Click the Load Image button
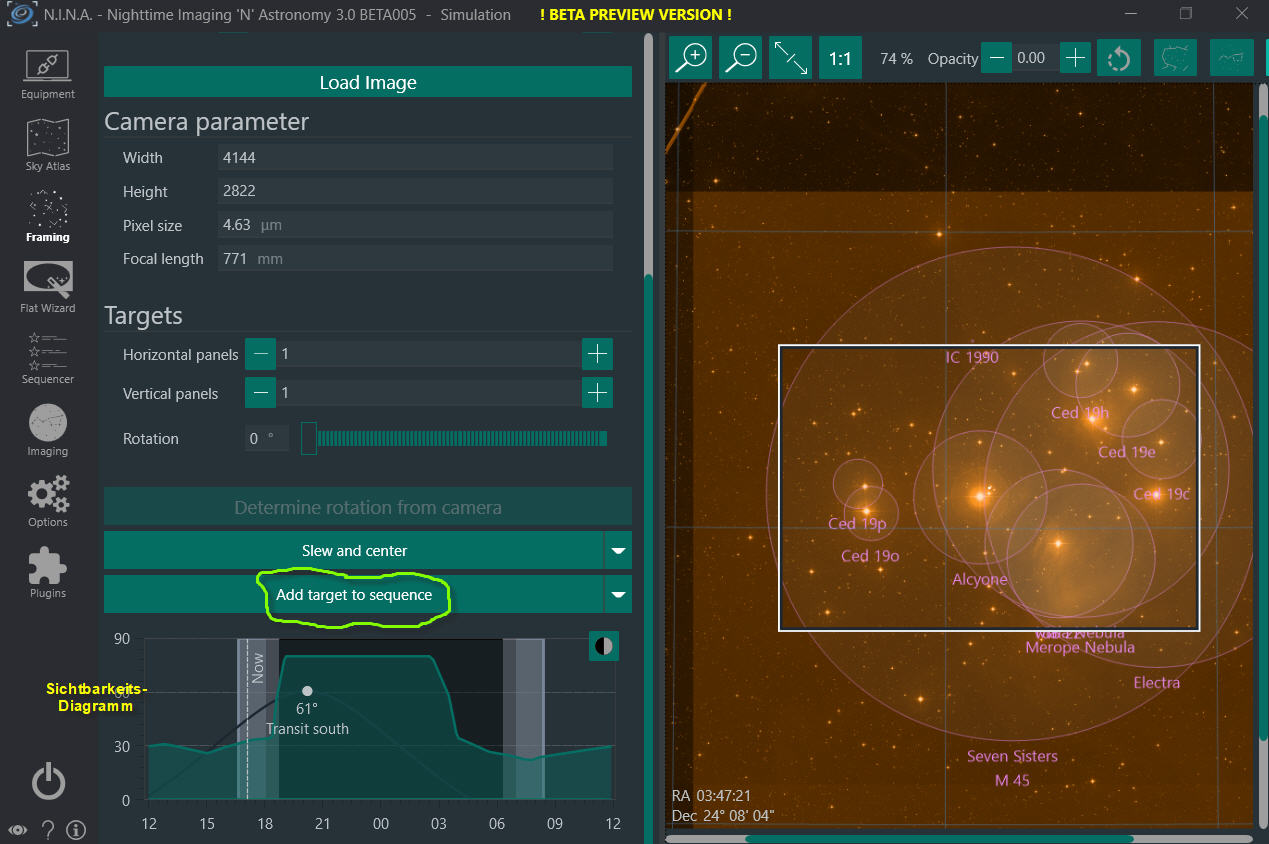1269x844 pixels. [367, 82]
